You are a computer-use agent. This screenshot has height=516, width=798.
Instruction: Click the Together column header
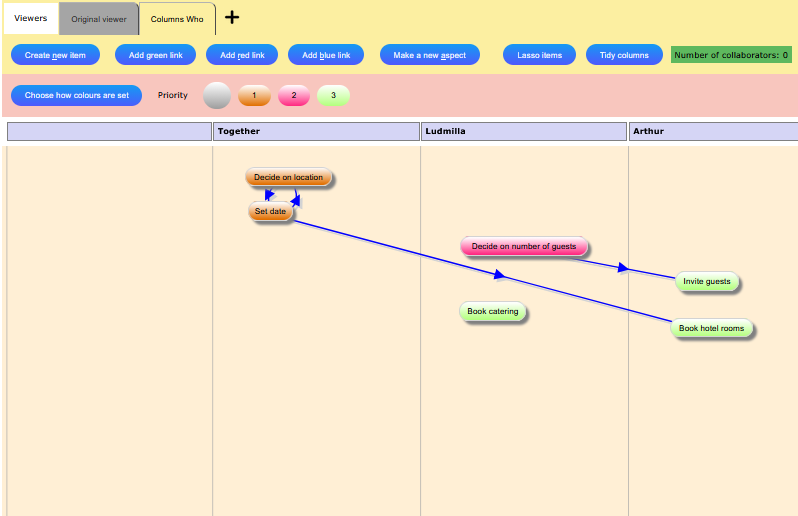pyautogui.click(x=316, y=131)
